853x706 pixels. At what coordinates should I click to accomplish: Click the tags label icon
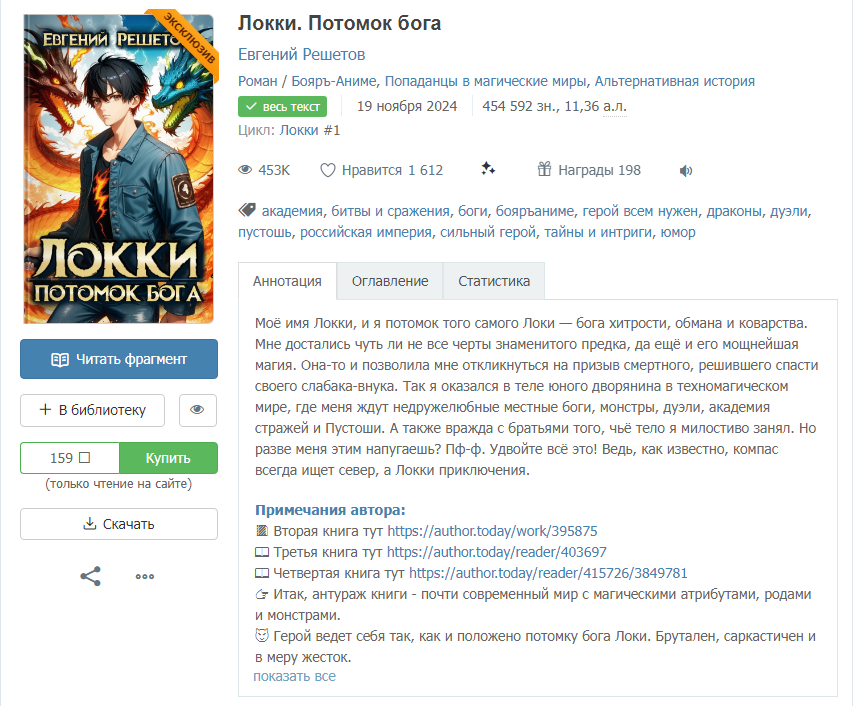click(246, 211)
